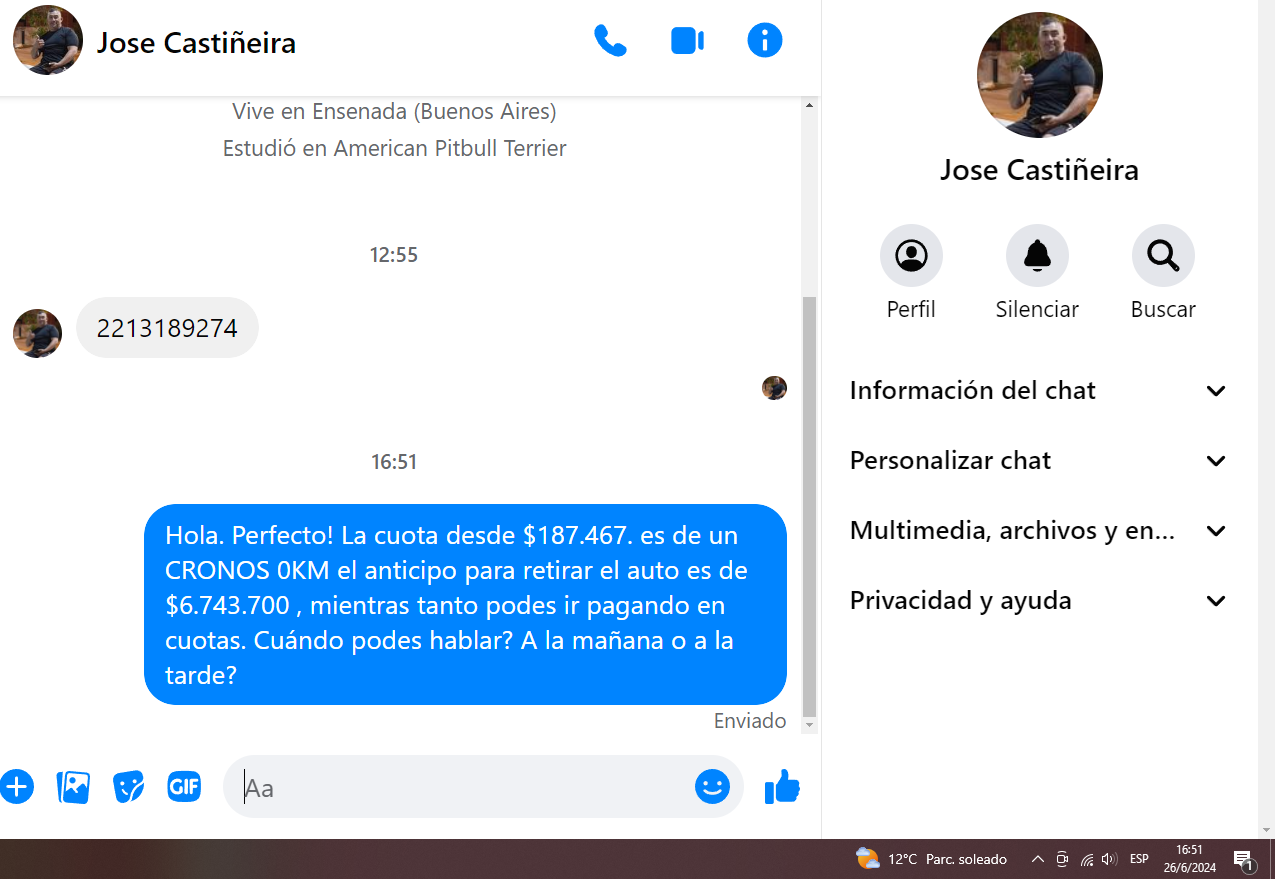
Task: Open the sticker picker
Action: point(129,787)
